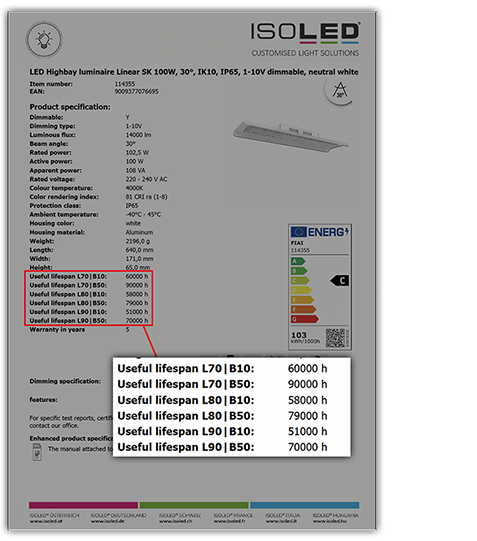Click the orange F energy class arrow
Image resolution: width=477 pixels, height=541 pixels.
coord(303,309)
